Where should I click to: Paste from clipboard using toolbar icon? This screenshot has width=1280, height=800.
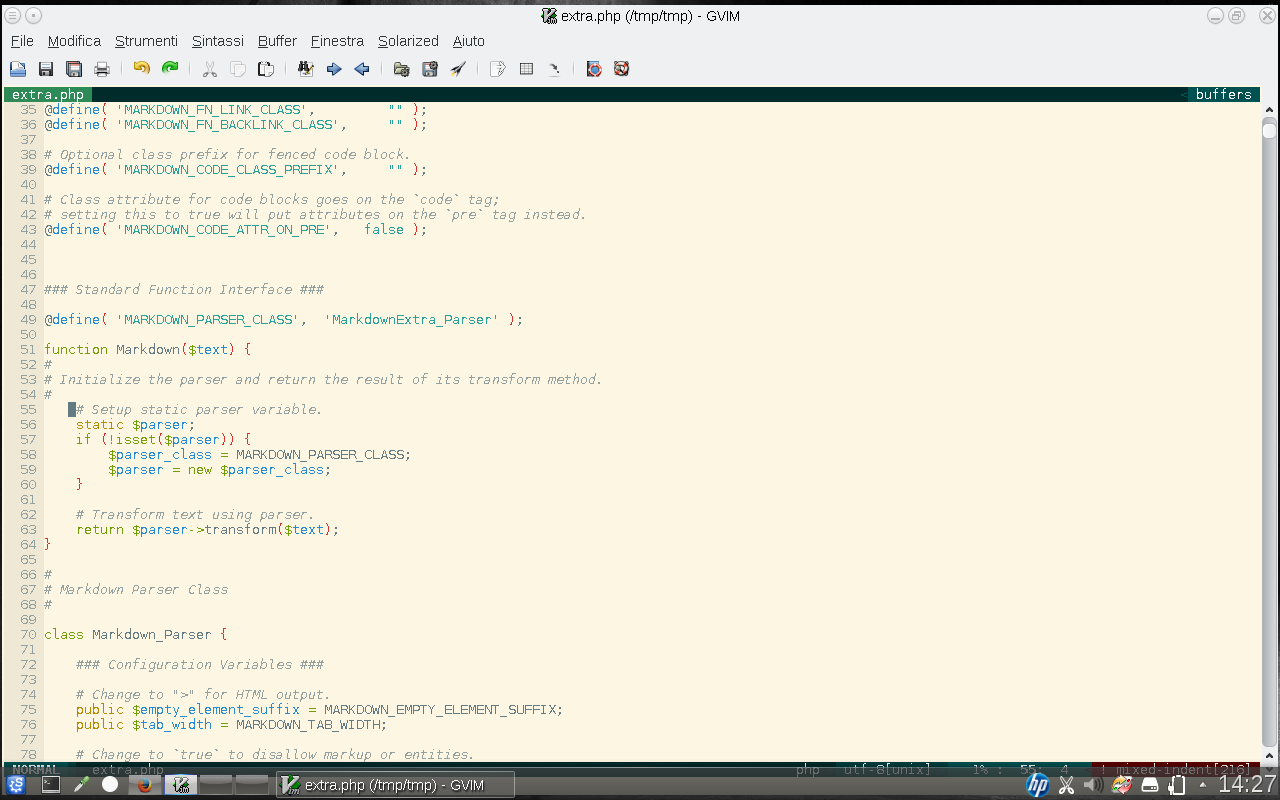266,69
